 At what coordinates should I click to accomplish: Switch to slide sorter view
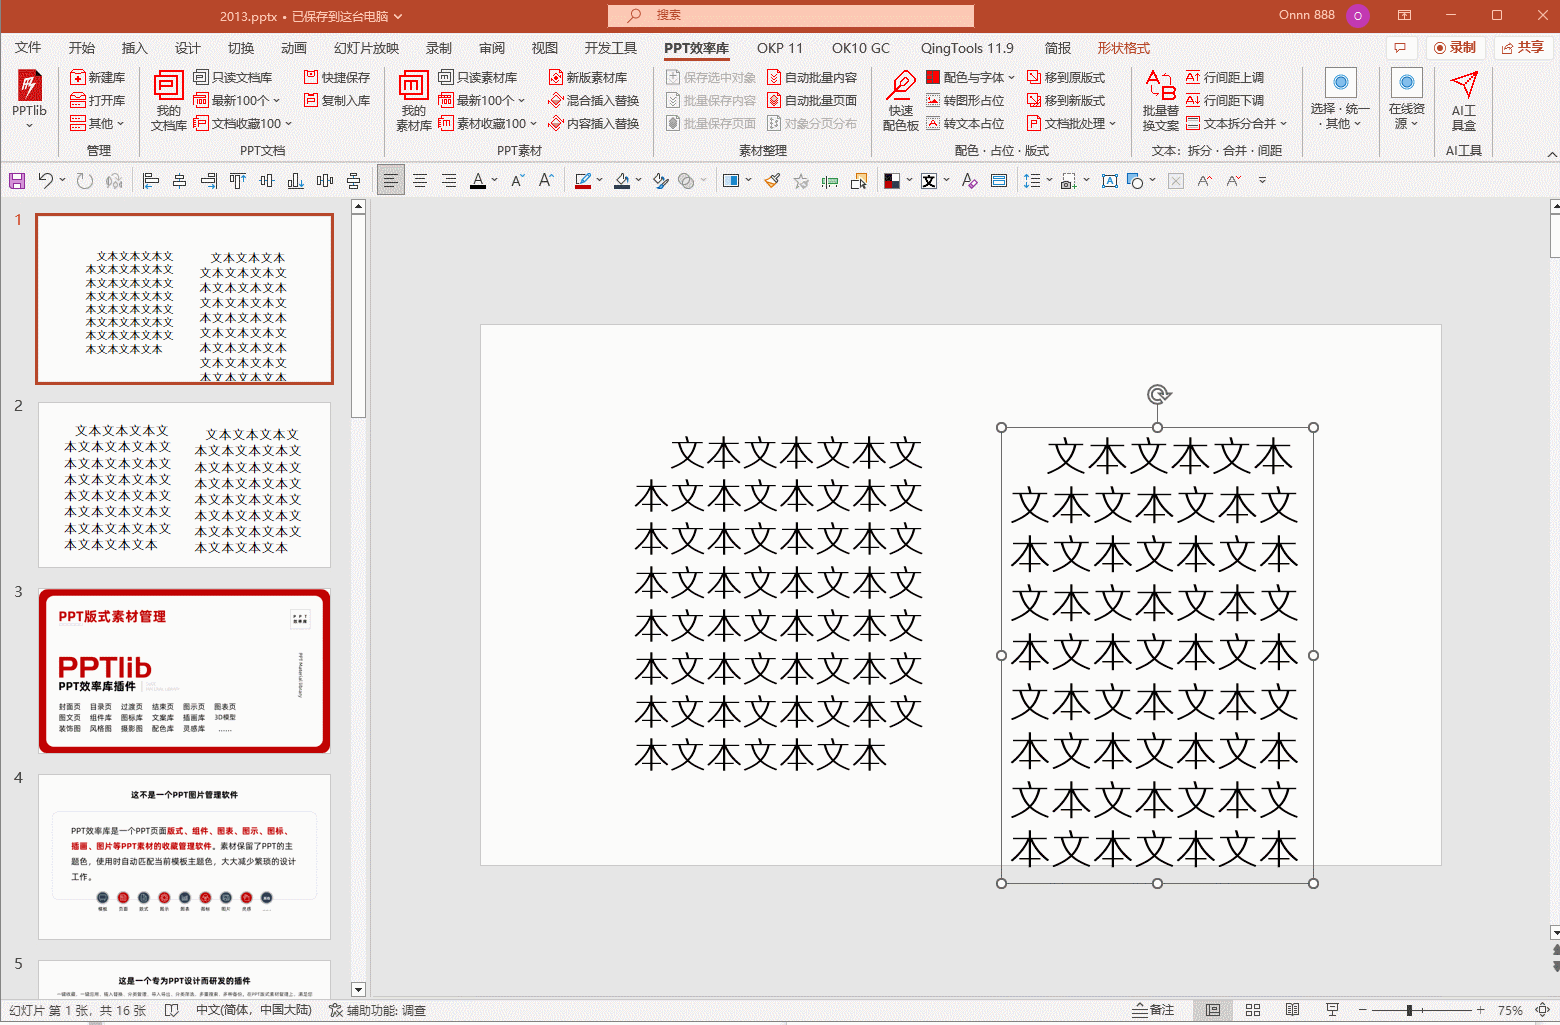pos(1253,1010)
